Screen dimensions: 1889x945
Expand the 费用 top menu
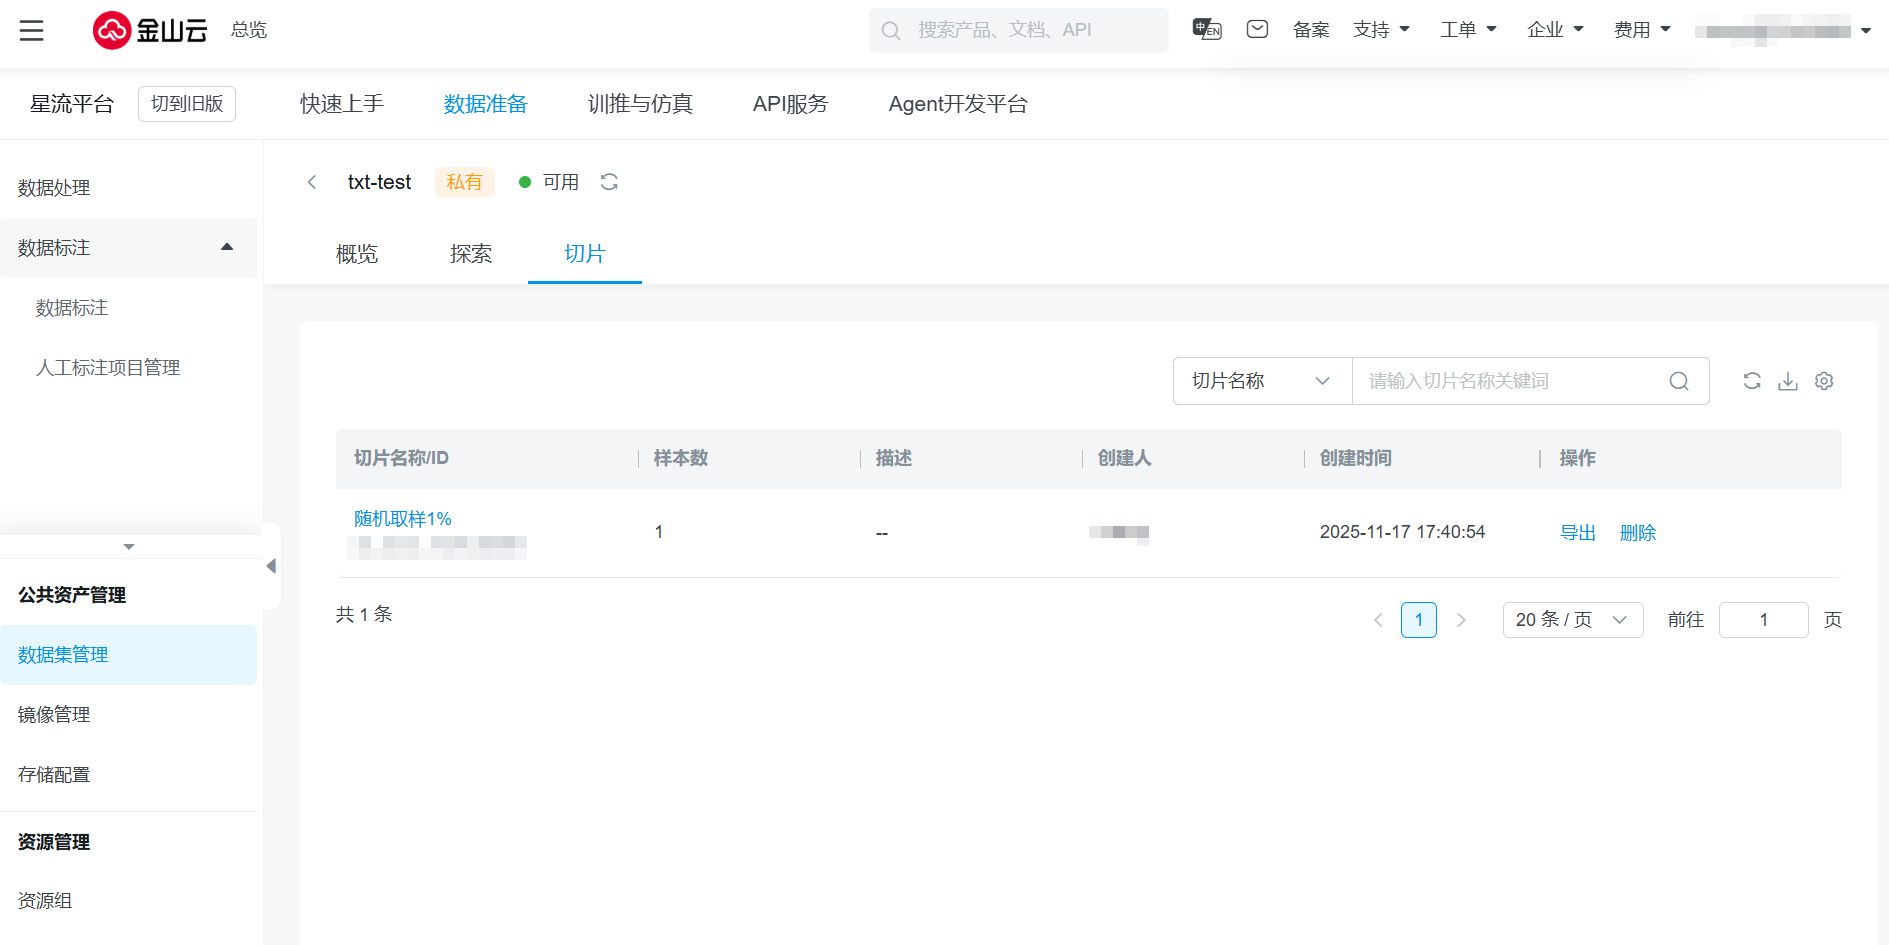[1642, 30]
